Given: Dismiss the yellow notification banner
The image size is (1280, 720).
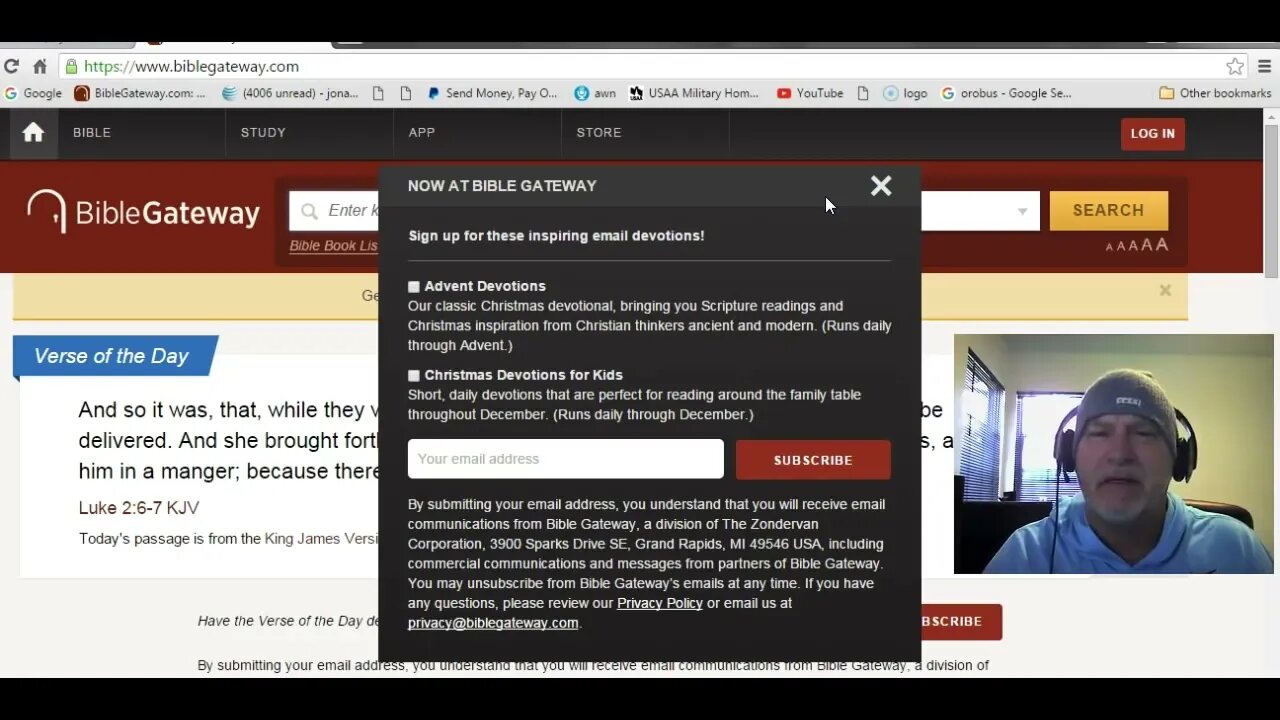Looking at the screenshot, I should [x=1165, y=290].
